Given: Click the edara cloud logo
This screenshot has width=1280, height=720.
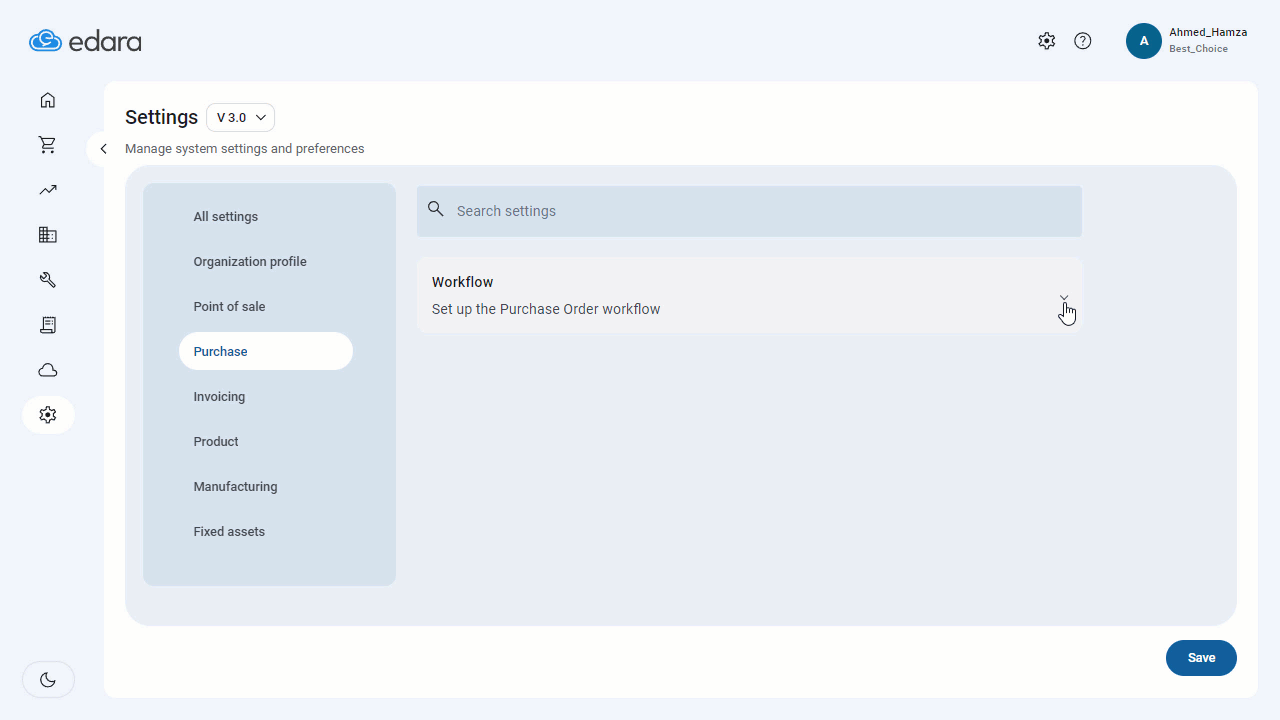Looking at the screenshot, I should [x=85, y=41].
